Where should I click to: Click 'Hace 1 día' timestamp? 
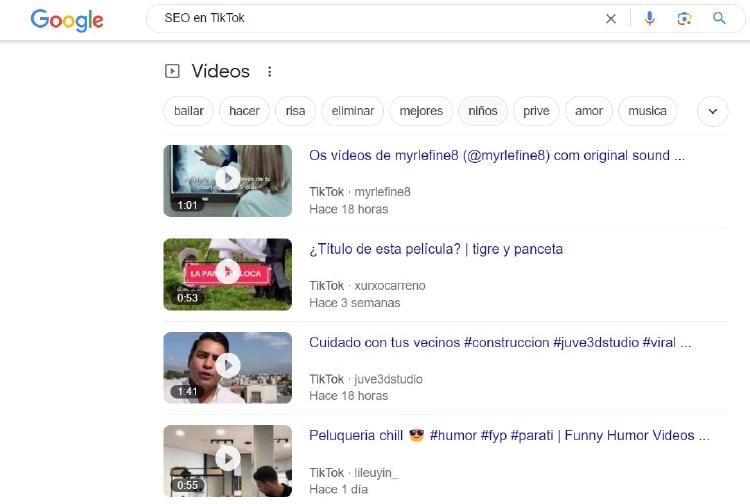coord(338,489)
